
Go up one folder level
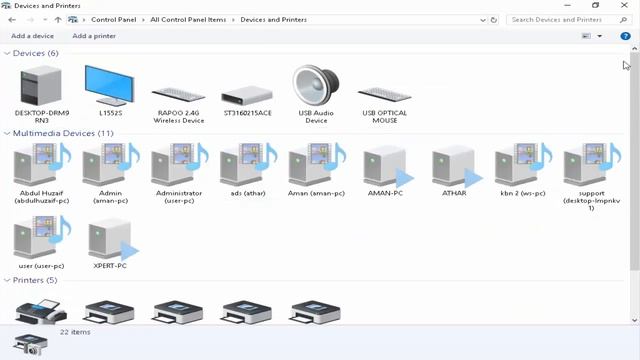pyautogui.click(x=58, y=20)
